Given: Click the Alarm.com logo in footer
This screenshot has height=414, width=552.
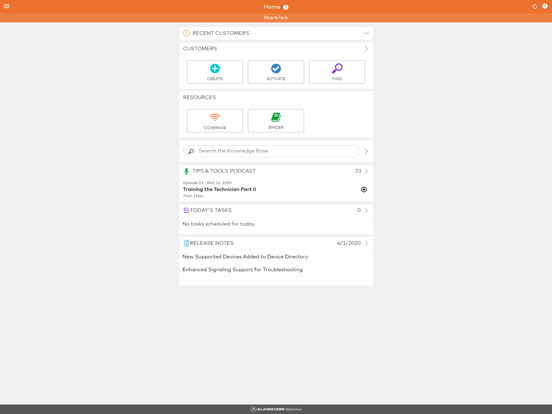Looking at the screenshot, I should pyautogui.click(x=276, y=409).
